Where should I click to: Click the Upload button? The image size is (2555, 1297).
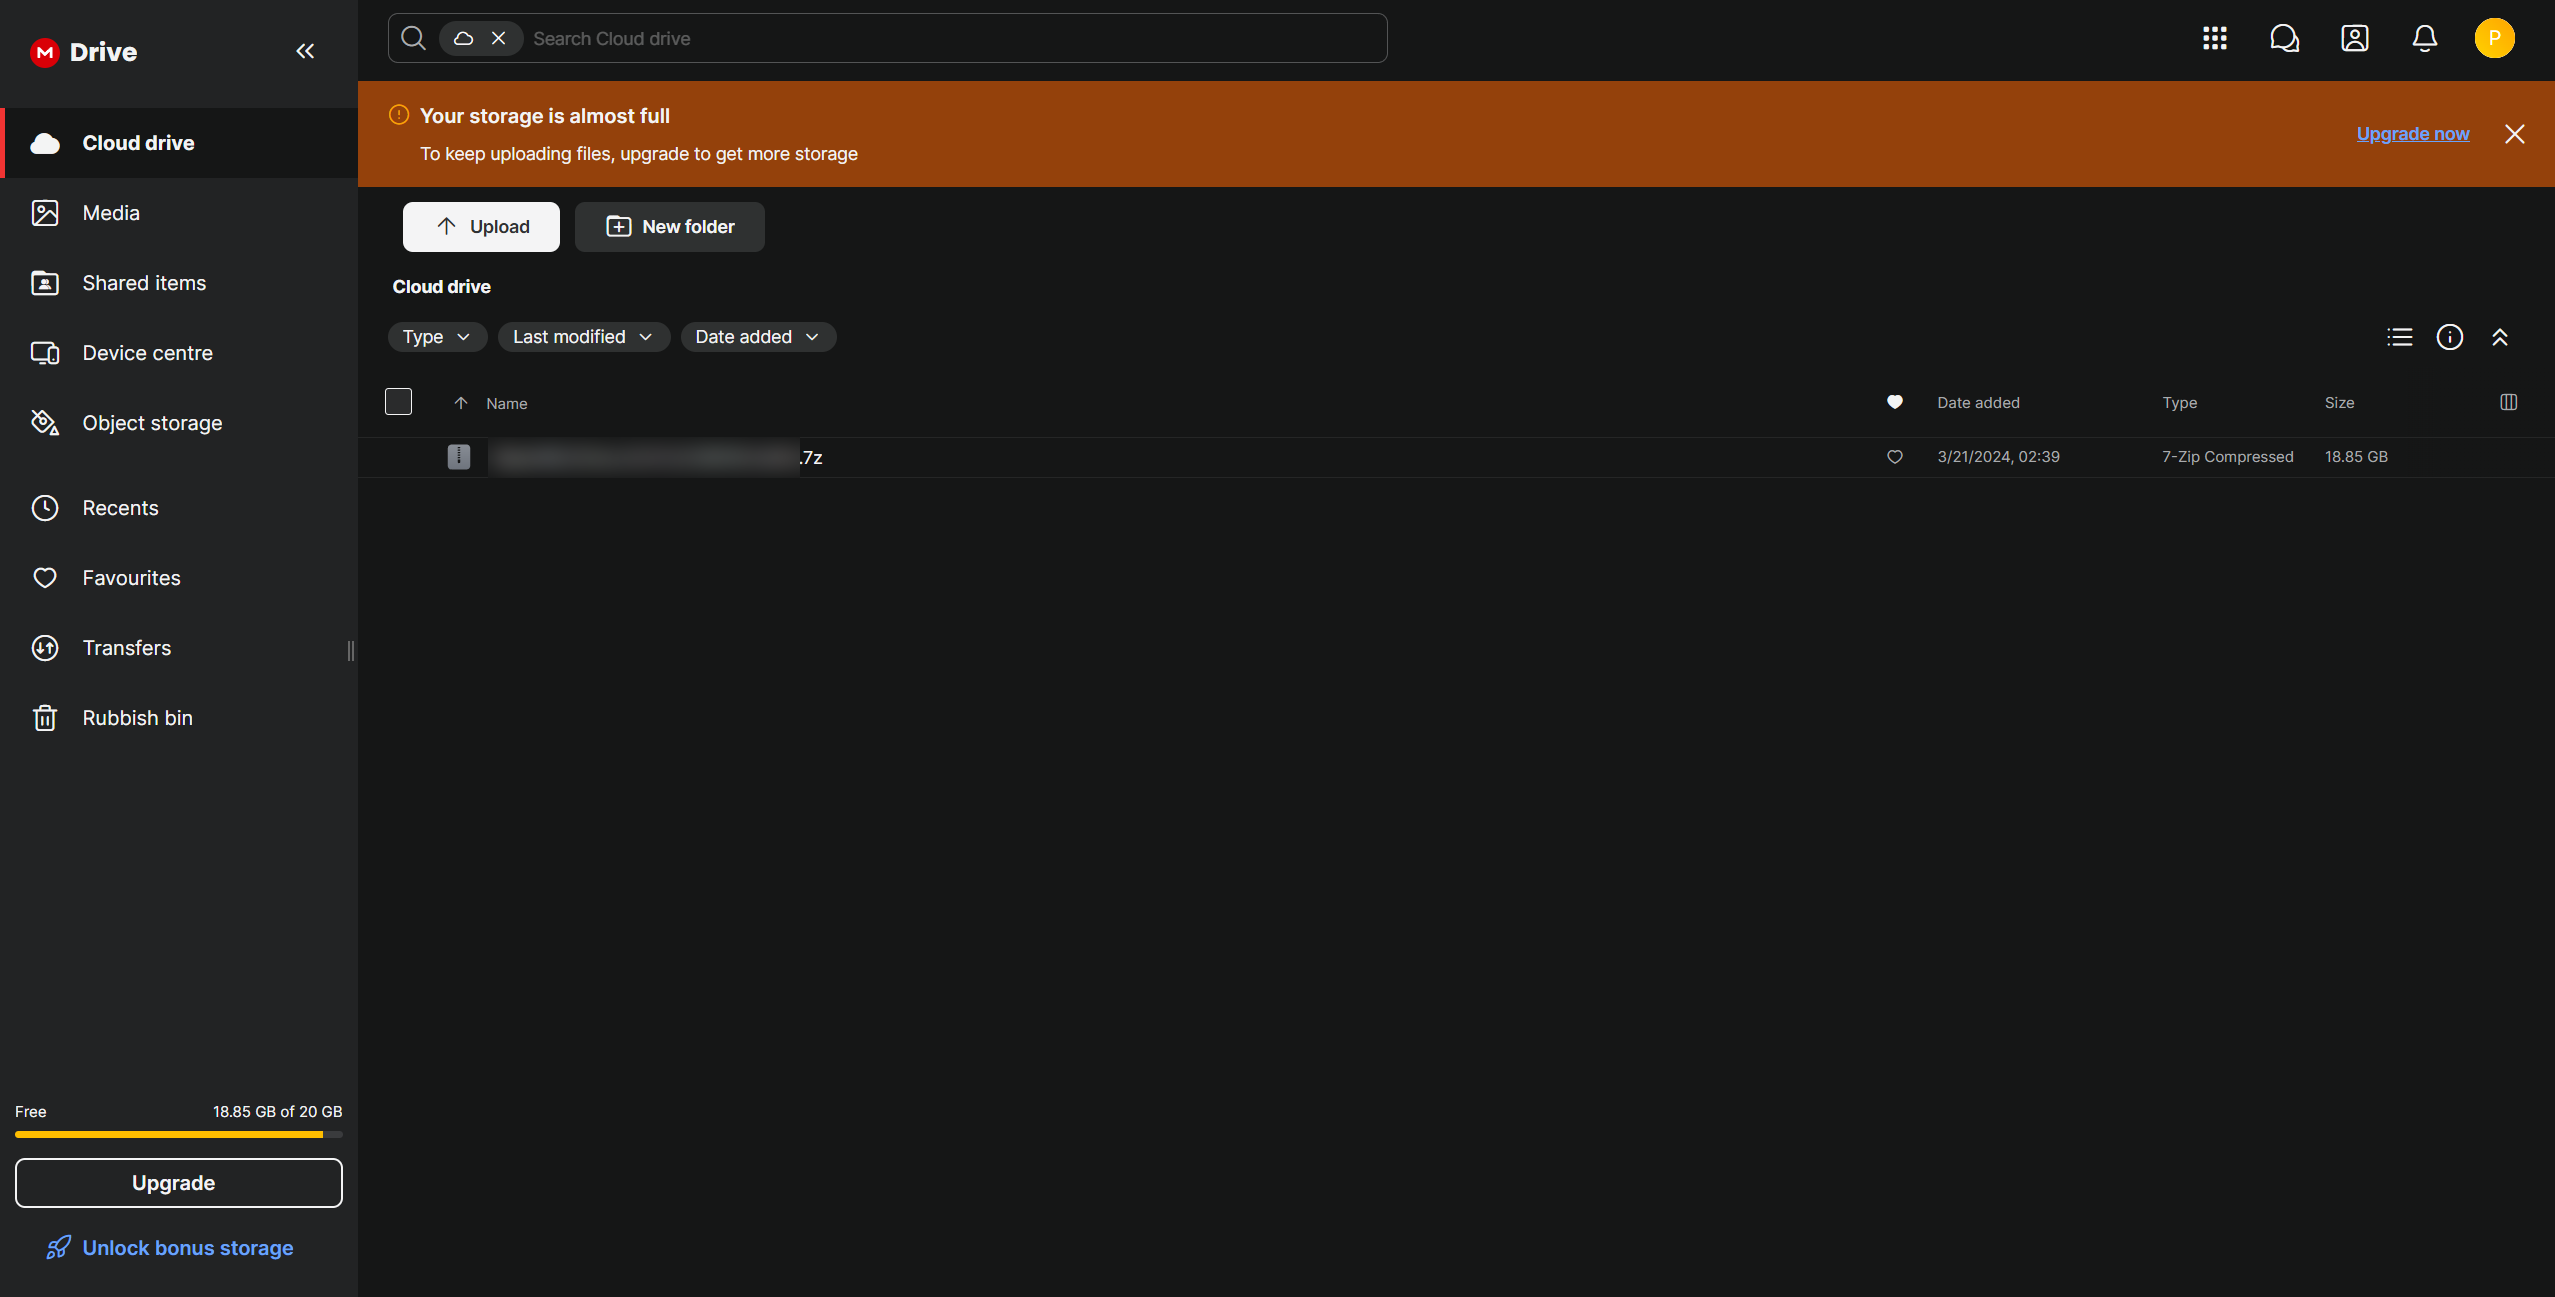coord(481,227)
